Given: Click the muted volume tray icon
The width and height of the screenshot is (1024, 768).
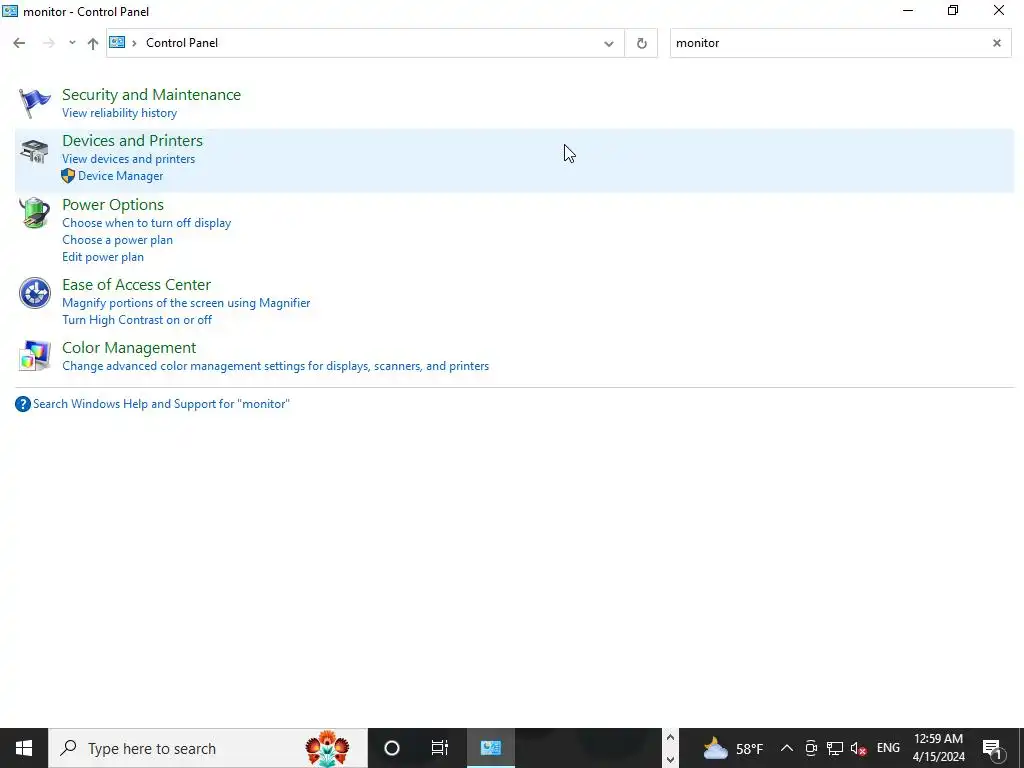Looking at the screenshot, I should coord(859,748).
